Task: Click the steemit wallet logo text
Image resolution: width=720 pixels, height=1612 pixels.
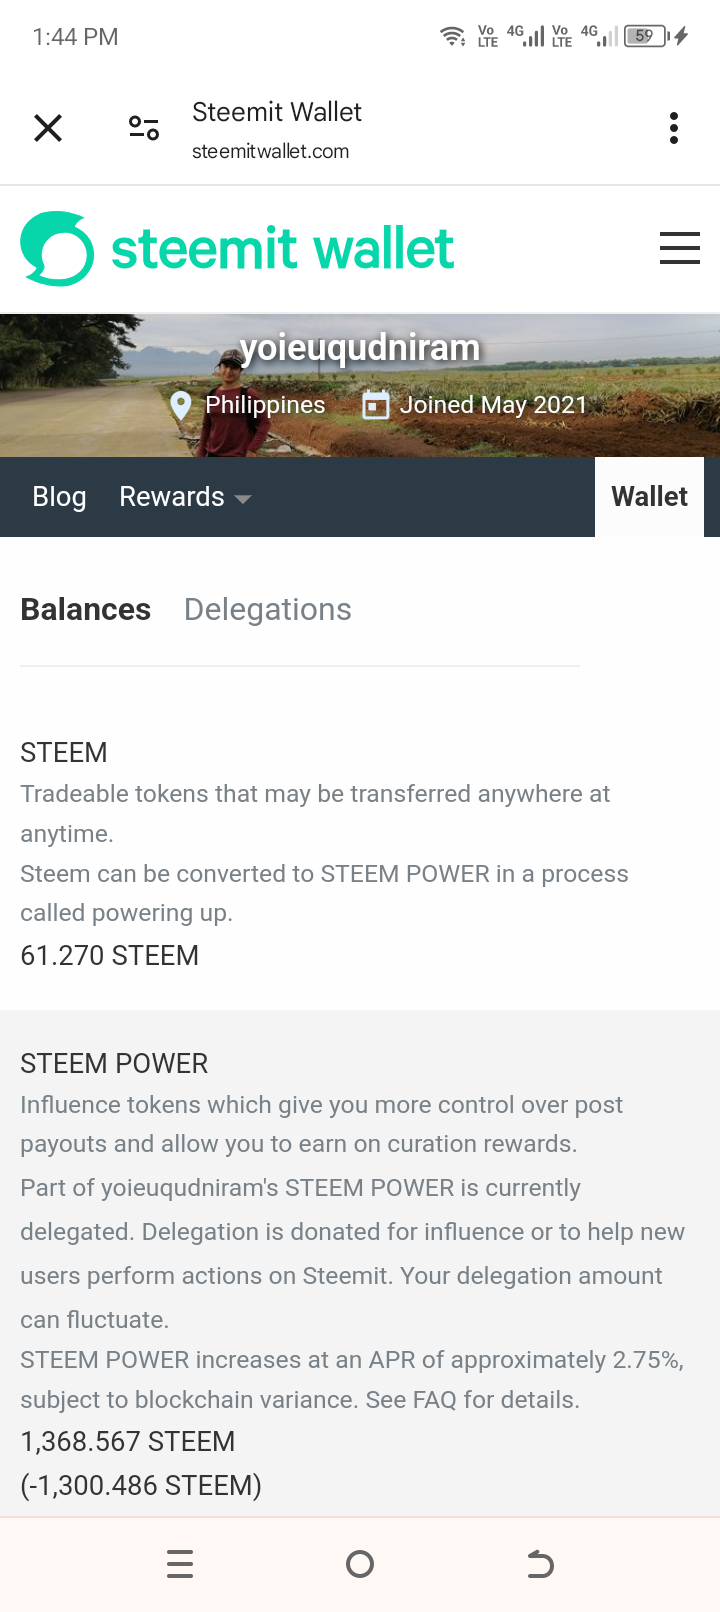Action: 282,248
